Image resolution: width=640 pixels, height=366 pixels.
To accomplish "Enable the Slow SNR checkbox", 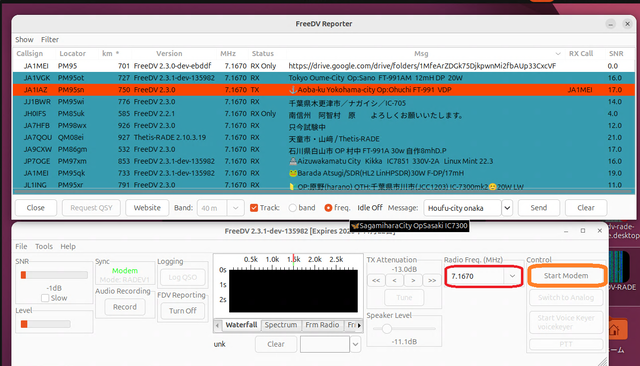I will [x=45, y=298].
